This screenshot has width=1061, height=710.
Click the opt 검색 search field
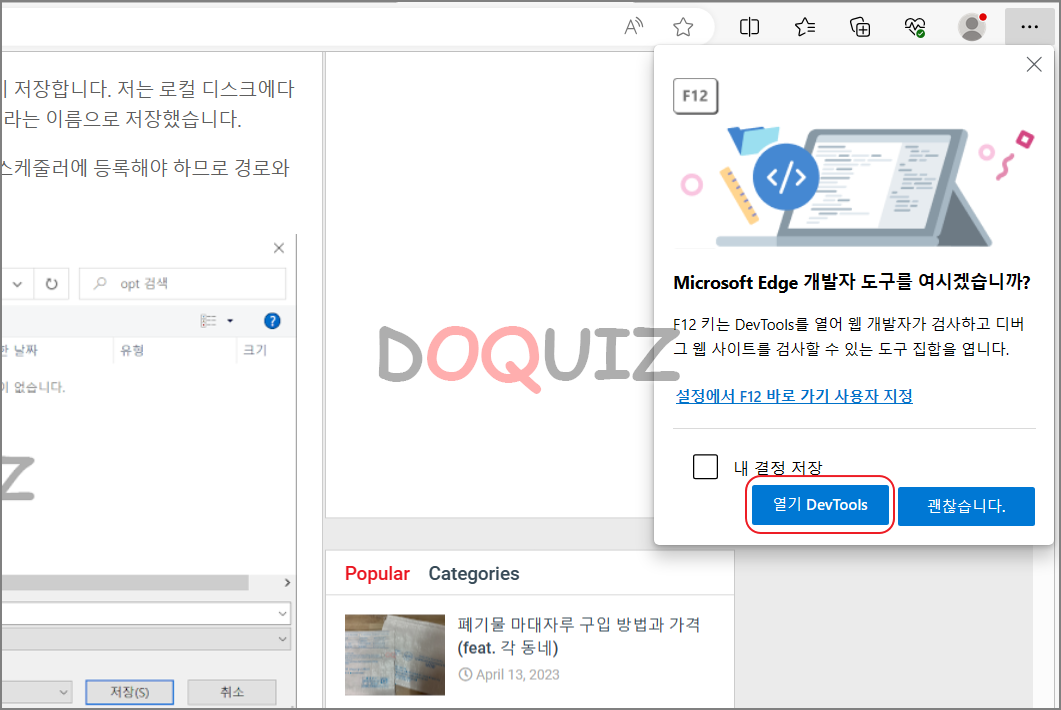tap(183, 284)
